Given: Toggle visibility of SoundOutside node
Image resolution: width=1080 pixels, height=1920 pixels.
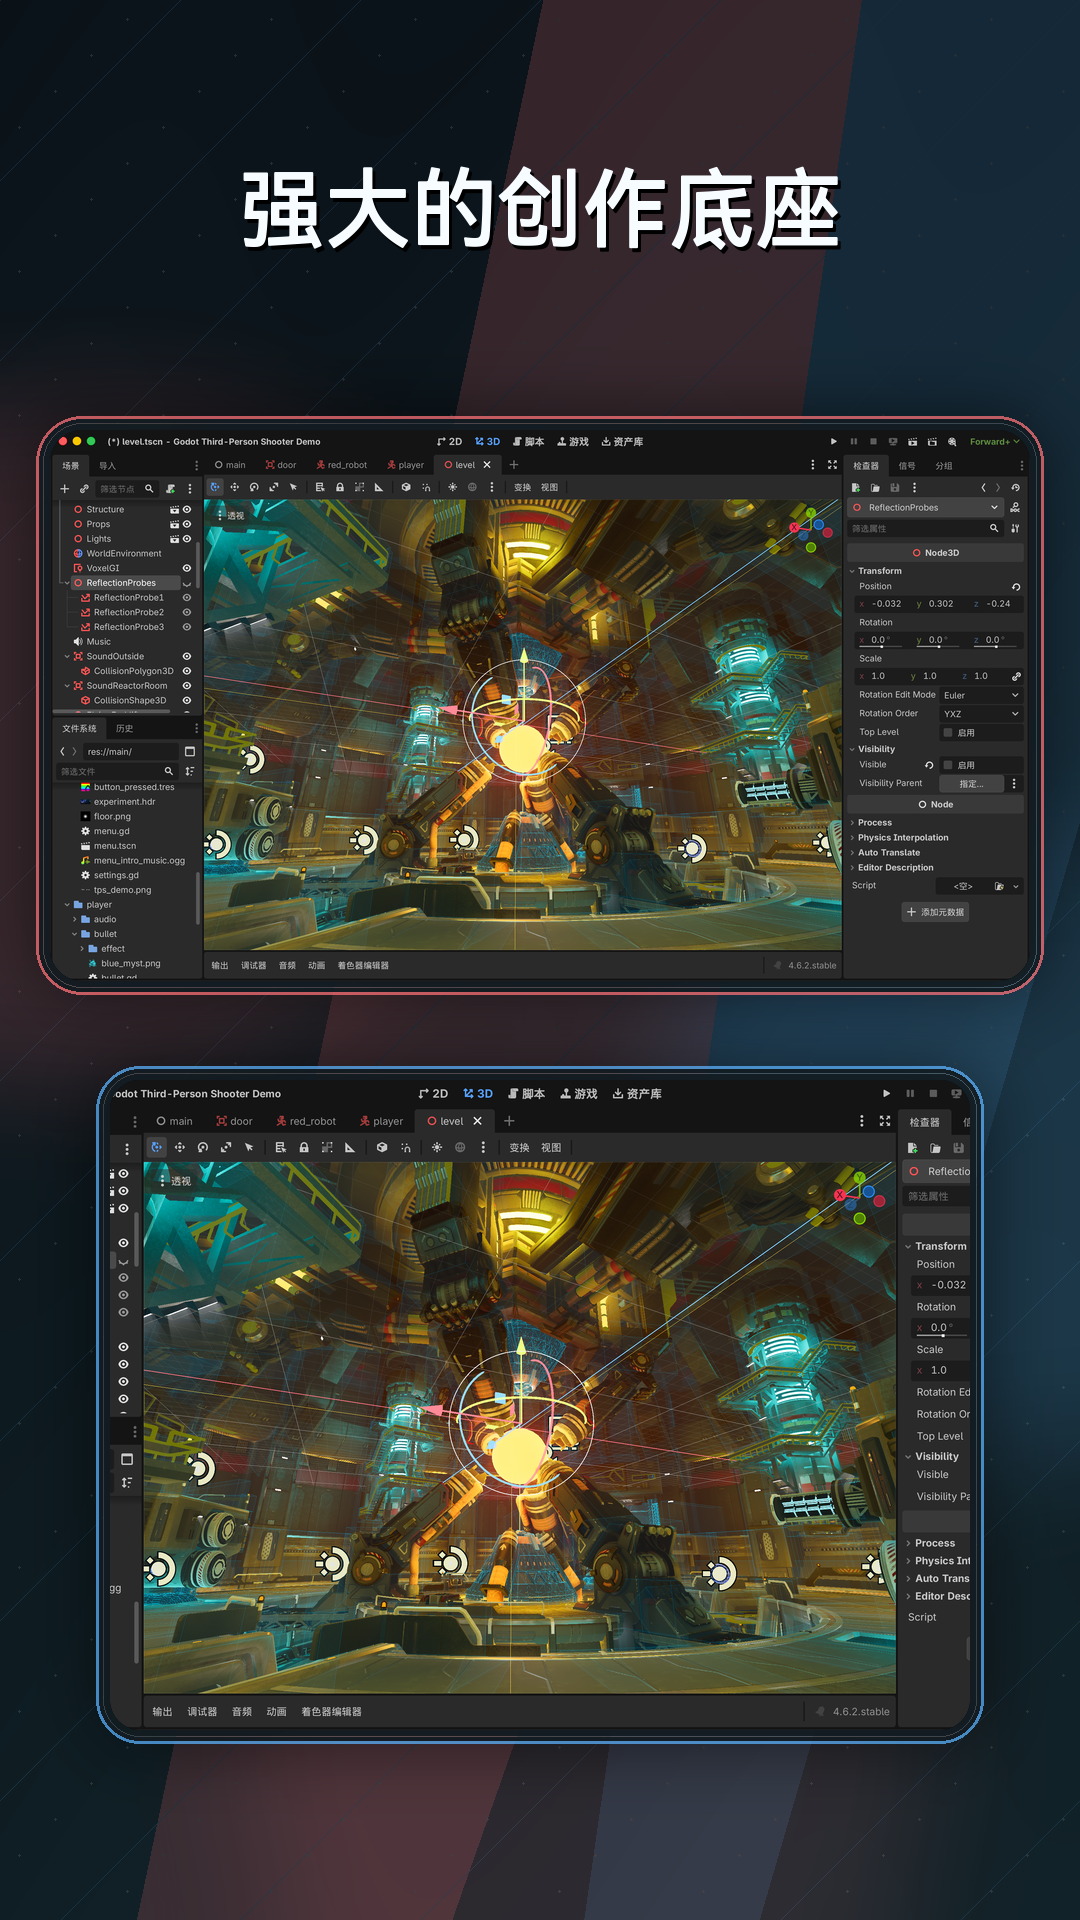Looking at the screenshot, I should click(x=186, y=656).
